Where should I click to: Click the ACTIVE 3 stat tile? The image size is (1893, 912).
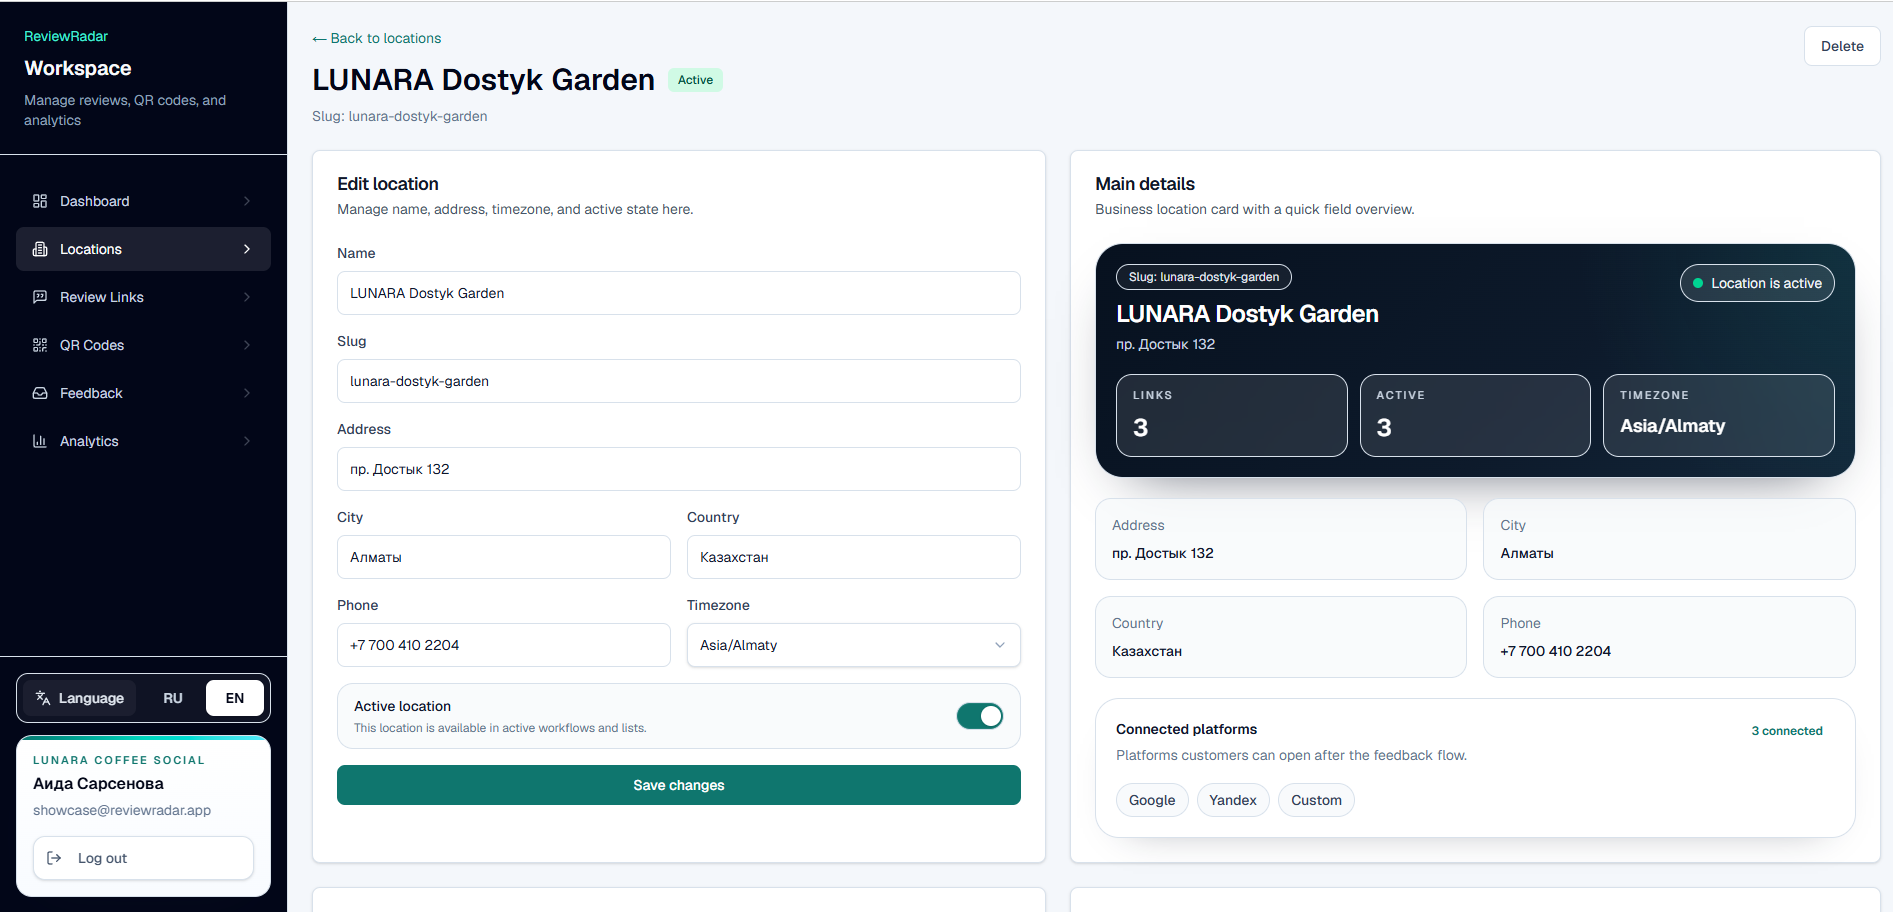[1475, 415]
